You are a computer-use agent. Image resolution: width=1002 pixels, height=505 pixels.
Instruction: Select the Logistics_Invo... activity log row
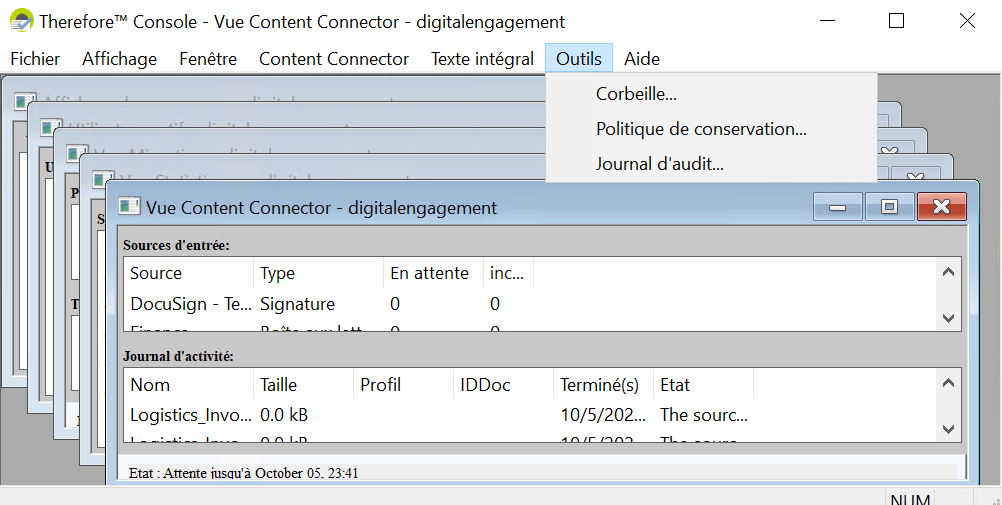[530, 415]
